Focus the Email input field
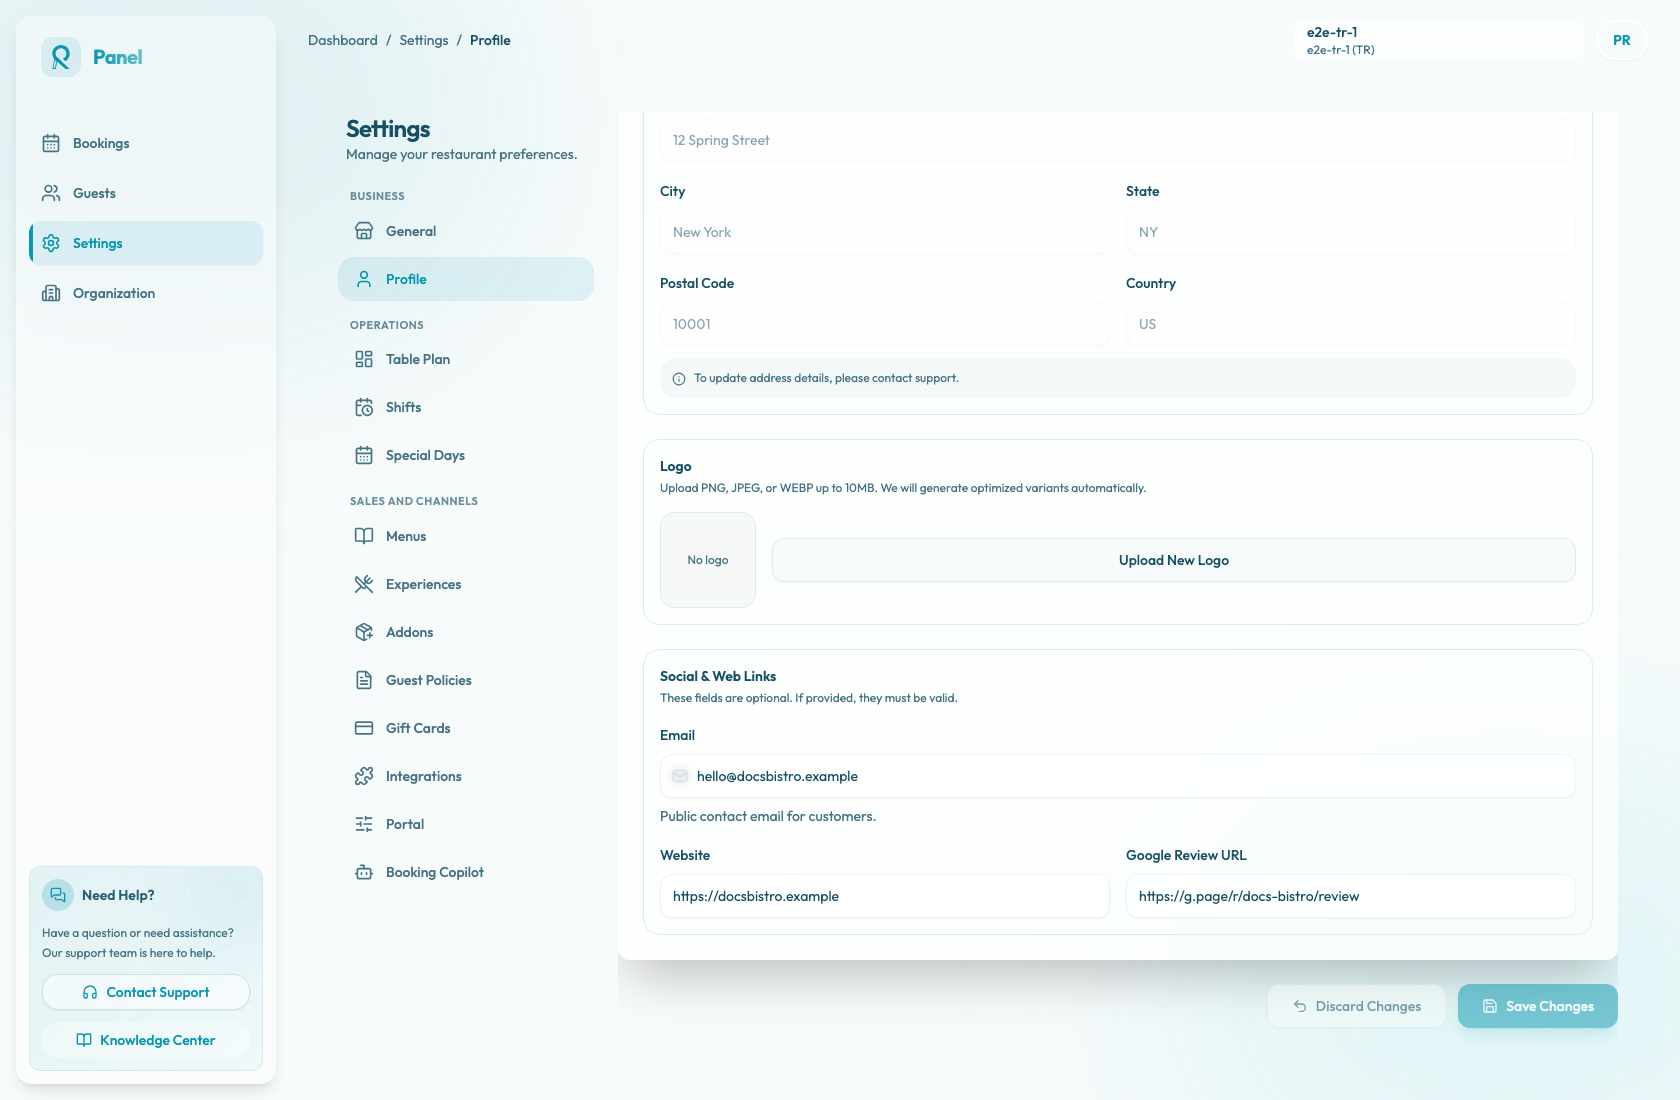1680x1100 pixels. pos(1118,776)
